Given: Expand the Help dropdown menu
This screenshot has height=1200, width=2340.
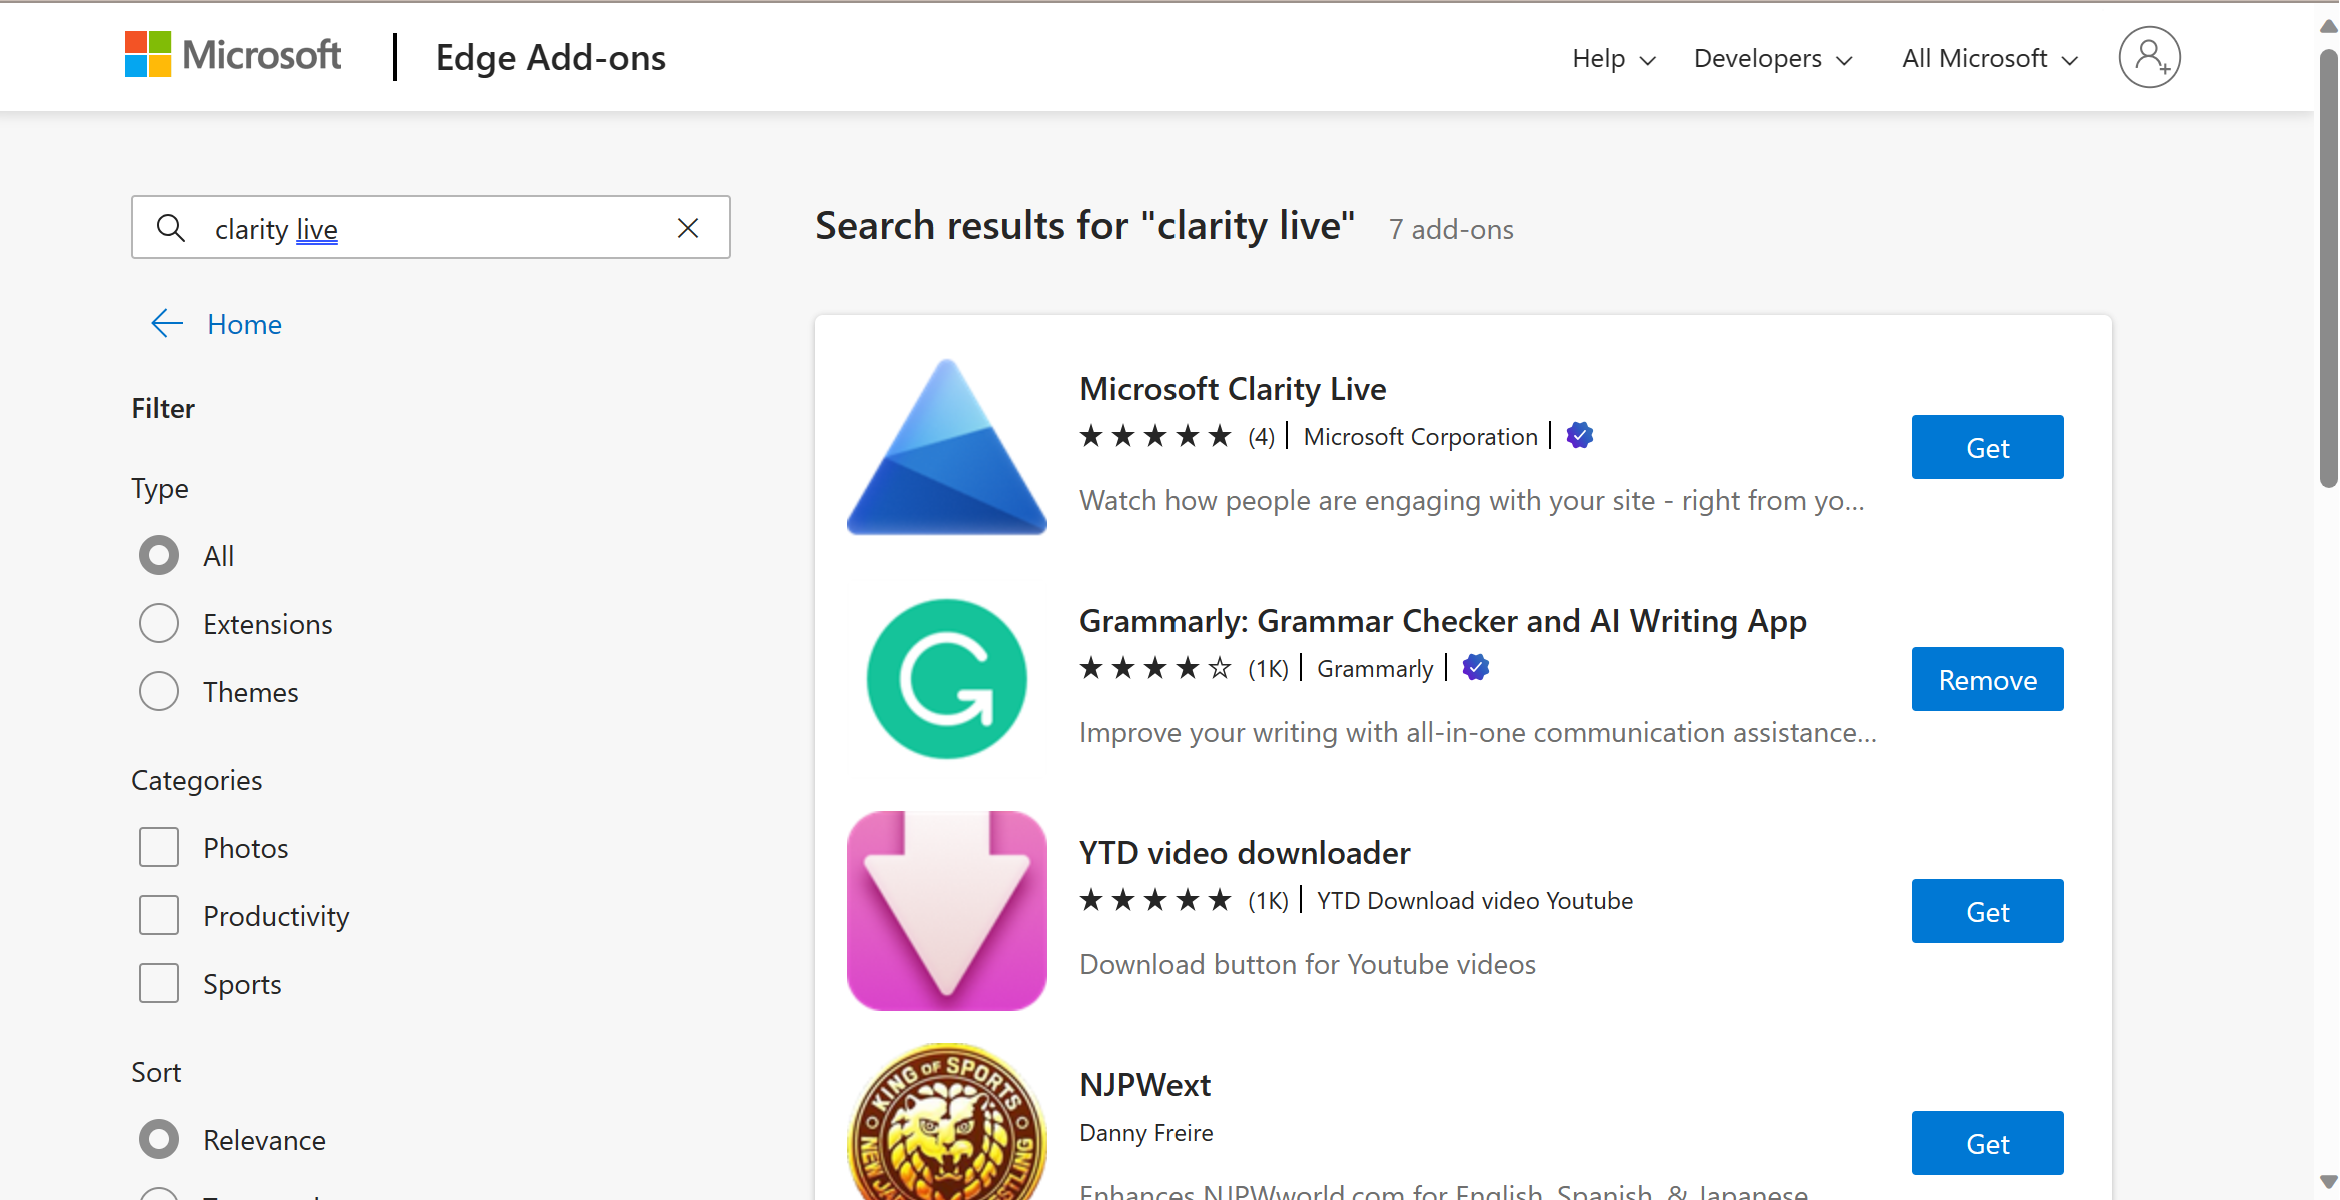Looking at the screenshot, I should [x=1613, y=57].
